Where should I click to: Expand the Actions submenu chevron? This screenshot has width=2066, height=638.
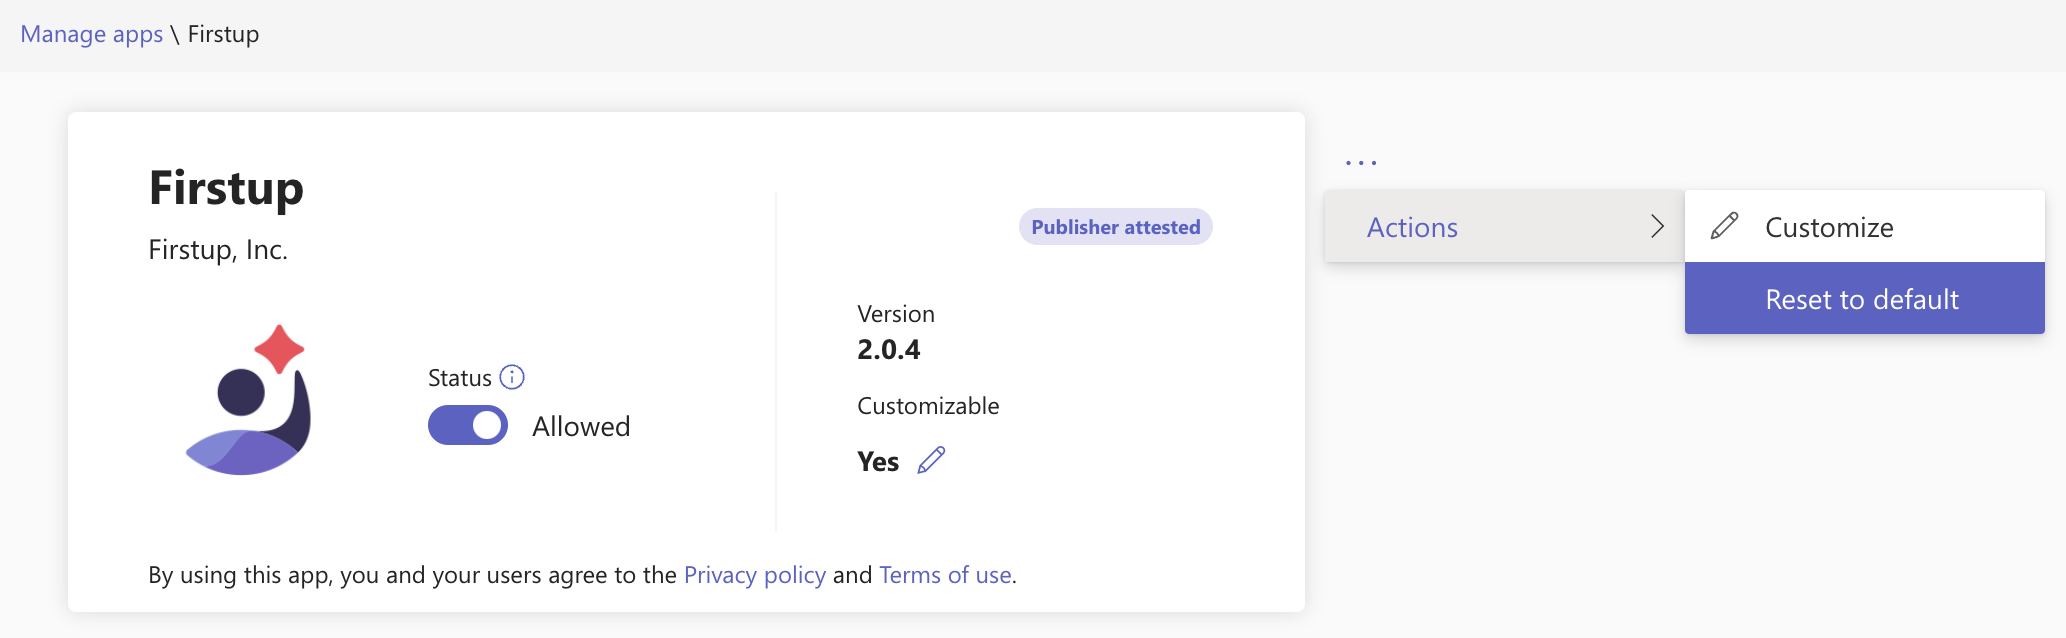1657,226
